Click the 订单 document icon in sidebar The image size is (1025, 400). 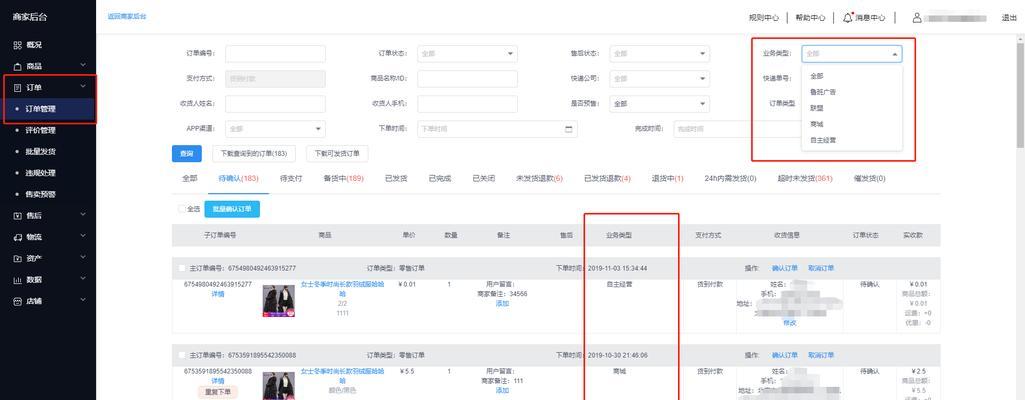[18, 88]
